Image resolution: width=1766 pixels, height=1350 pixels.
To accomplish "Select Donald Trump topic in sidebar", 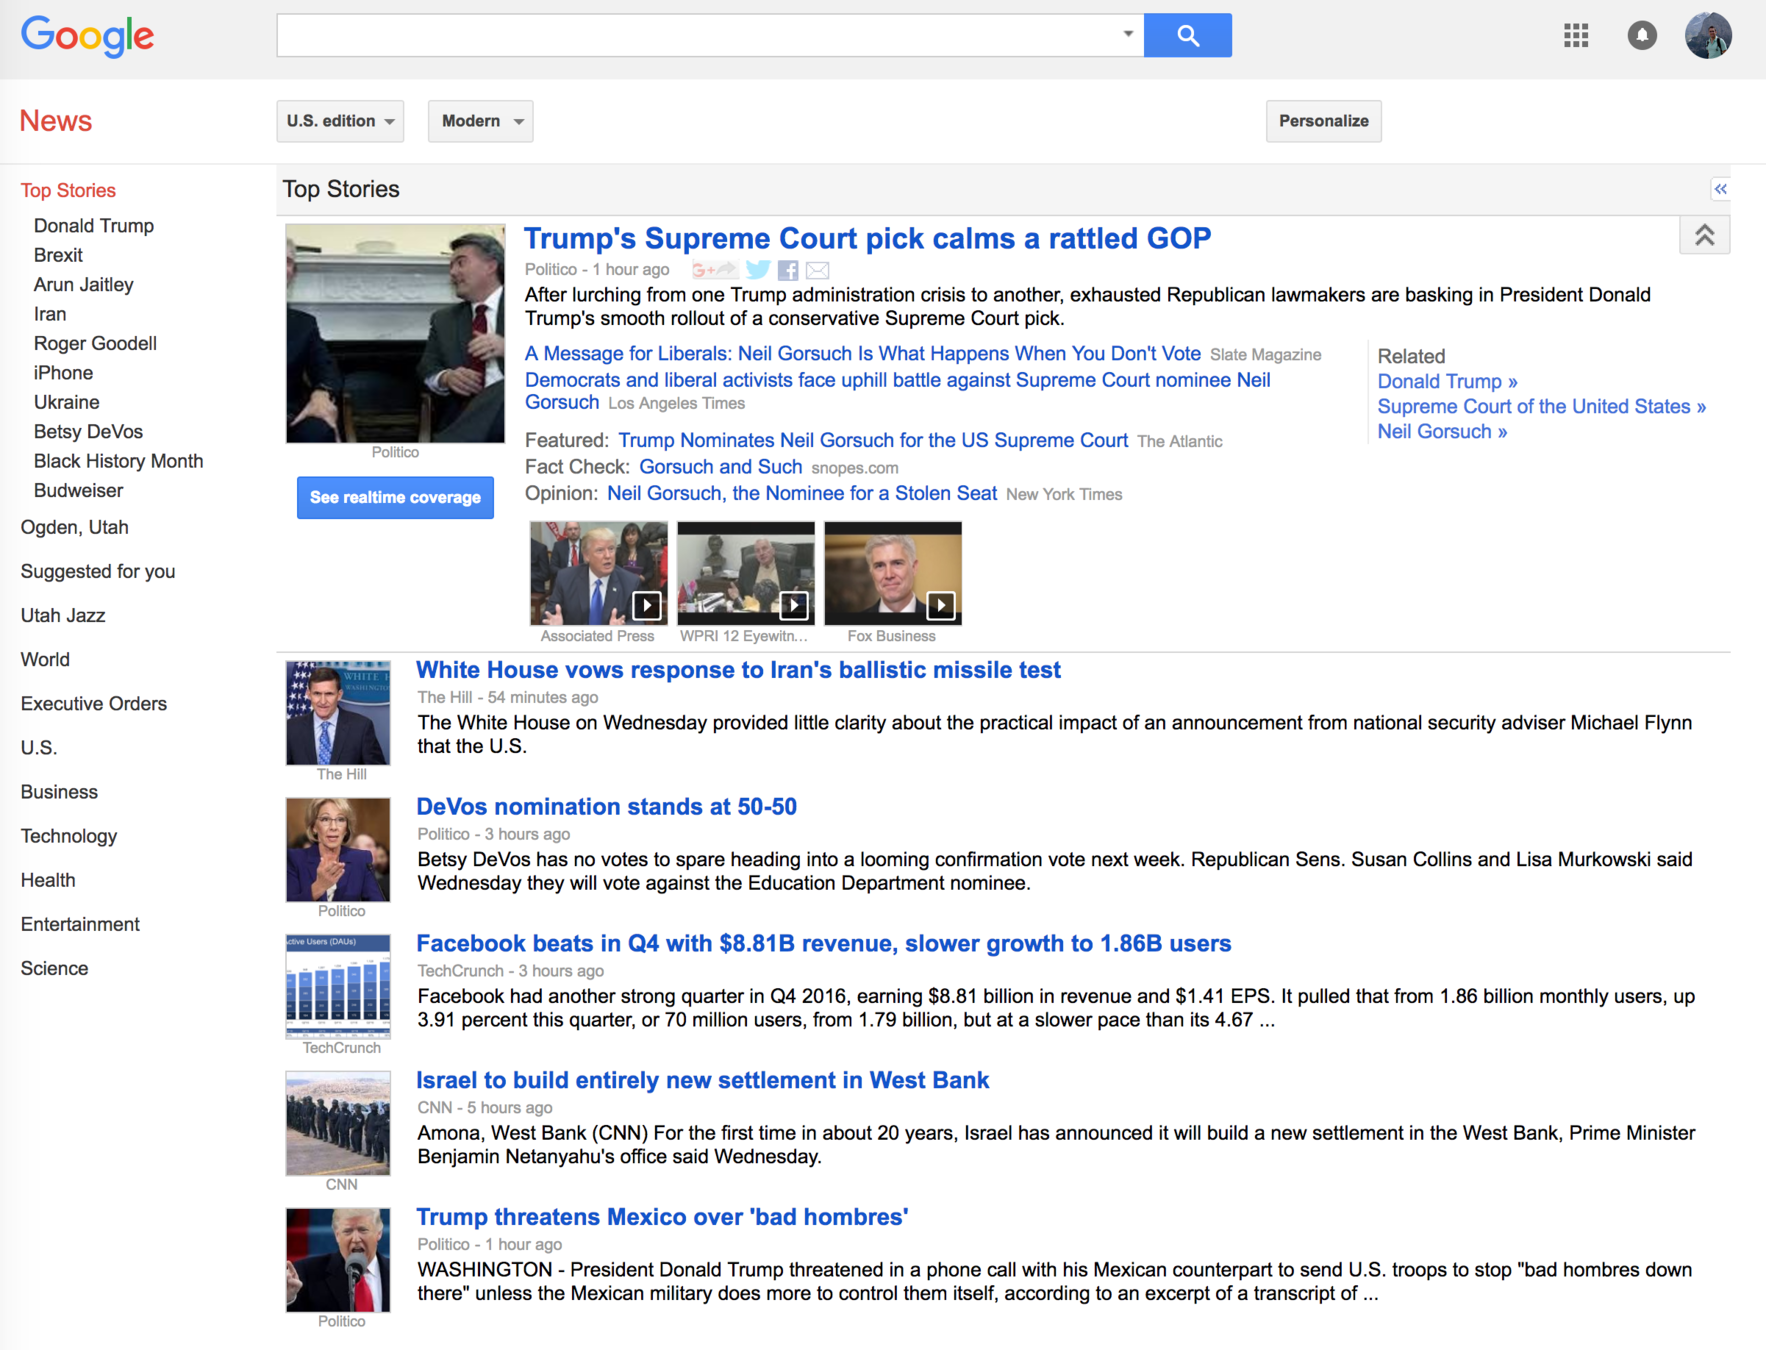I will point(94,226).
